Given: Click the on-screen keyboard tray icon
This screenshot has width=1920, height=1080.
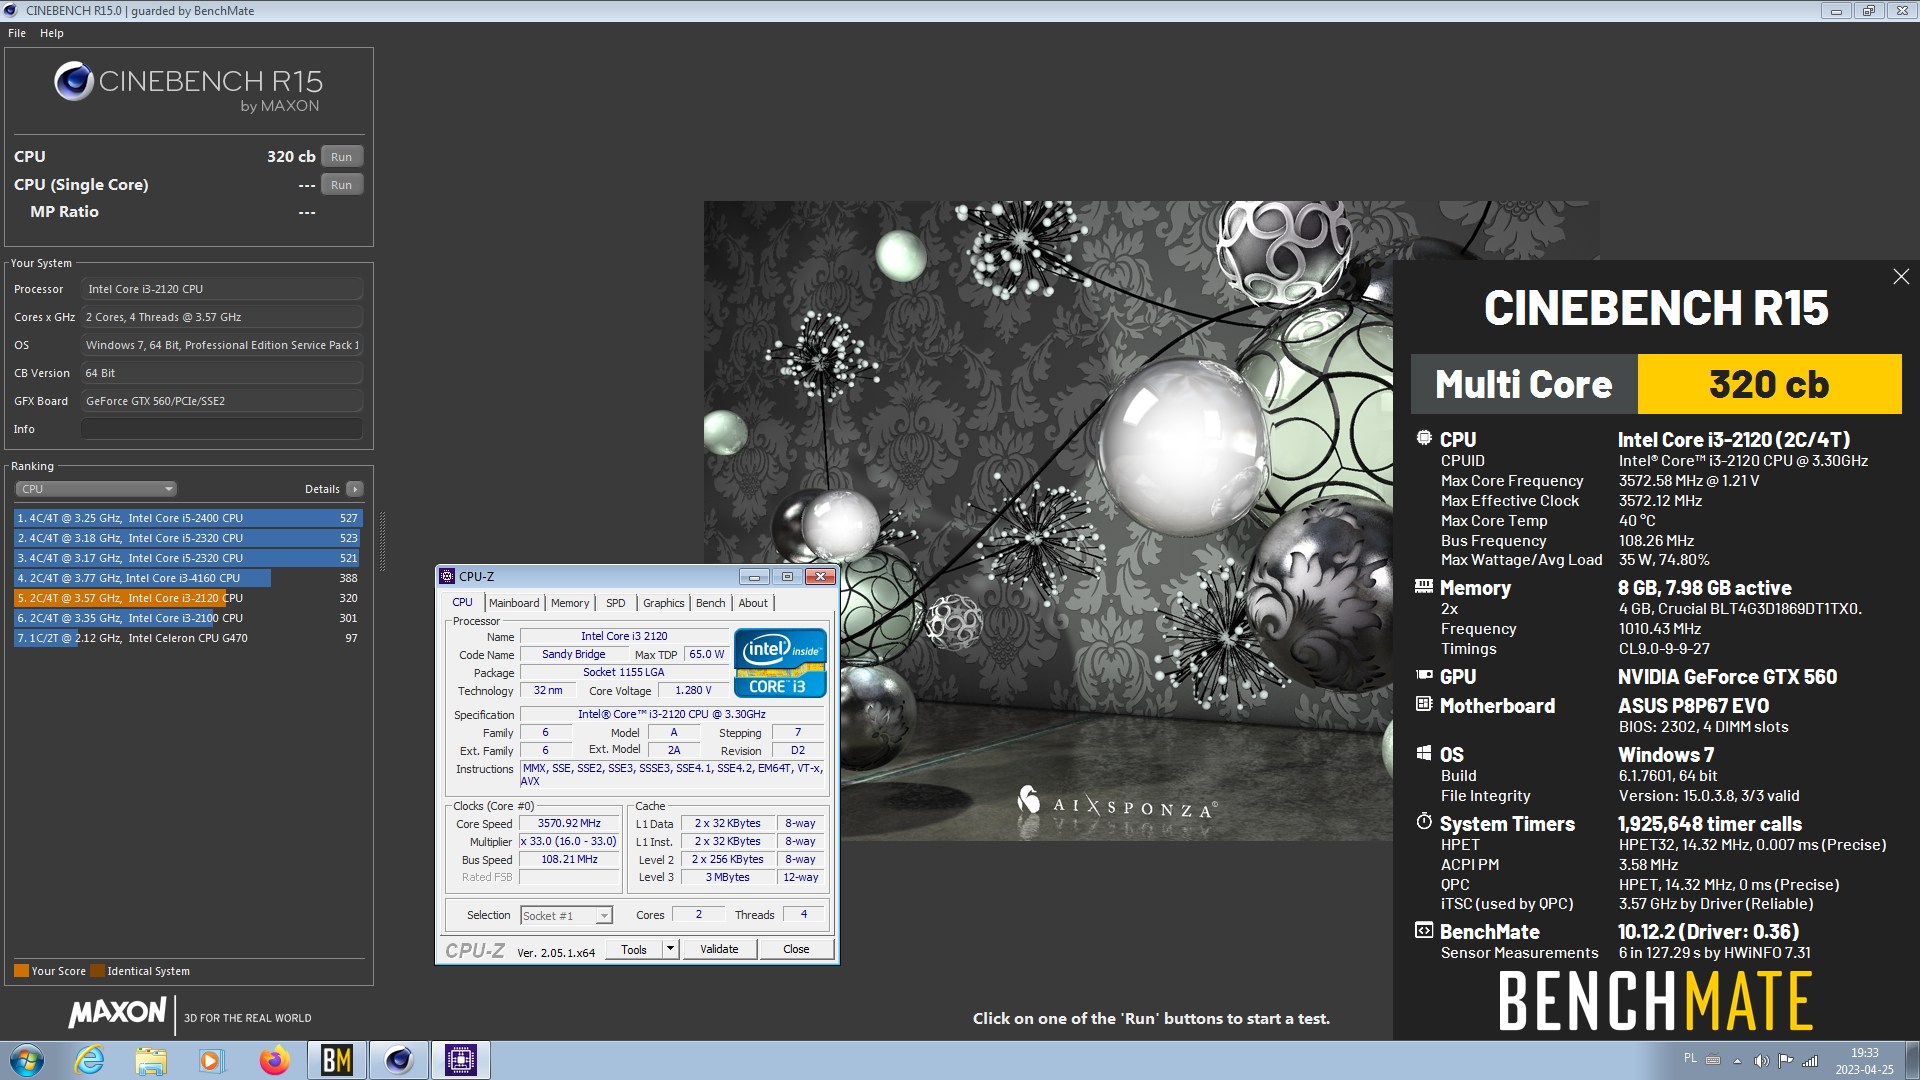Looking at the screenshot, I should pos(1713,1060).
